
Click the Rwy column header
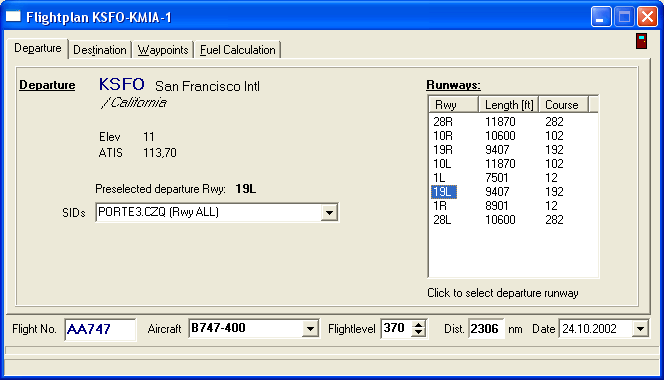tap(454, 105)
